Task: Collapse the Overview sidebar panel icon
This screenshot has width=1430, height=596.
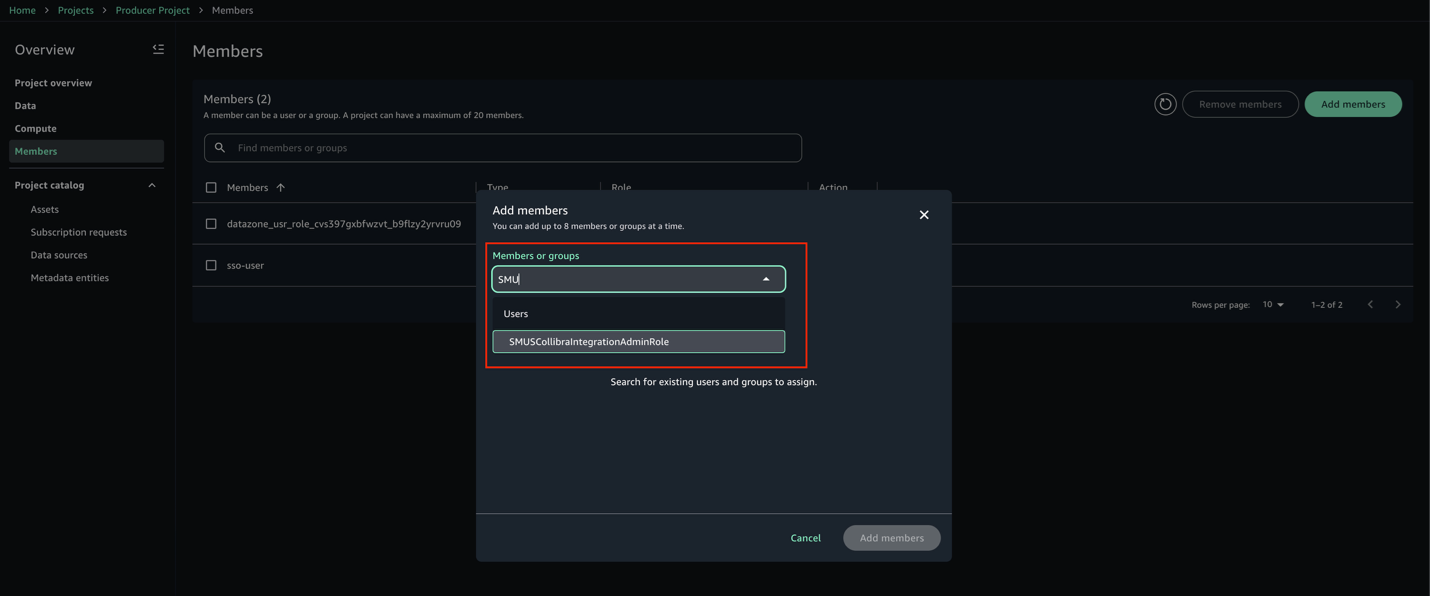Action: click(158, 49)
